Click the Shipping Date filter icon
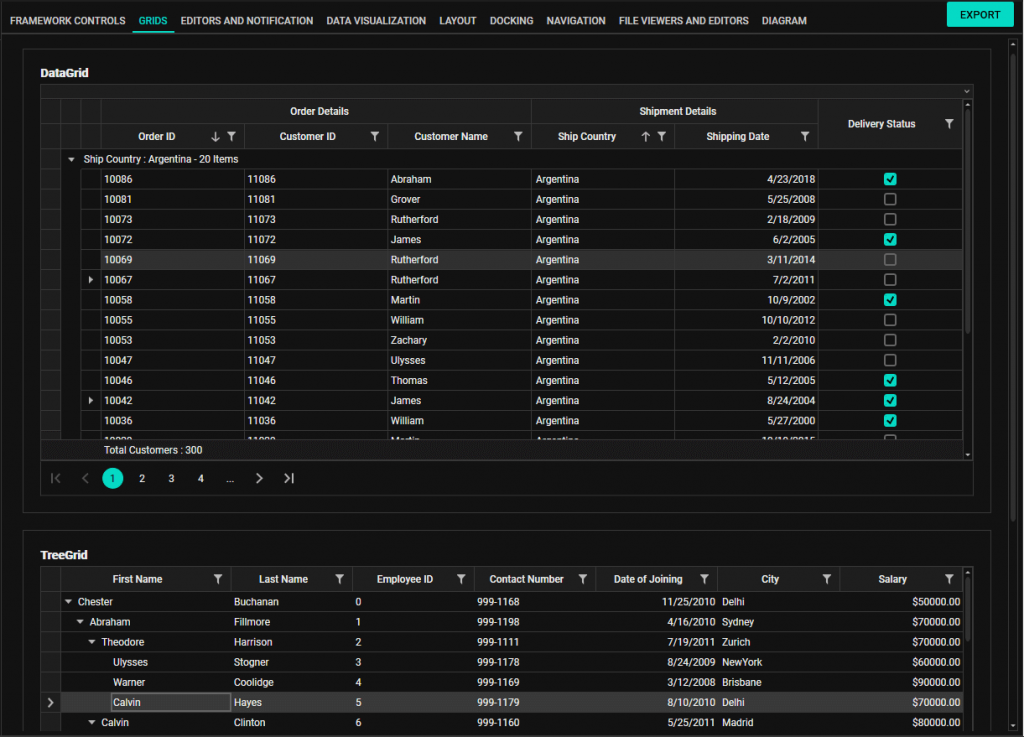Image resolution: width=1024 pixels, height=737 pixels. pos(805,137)
